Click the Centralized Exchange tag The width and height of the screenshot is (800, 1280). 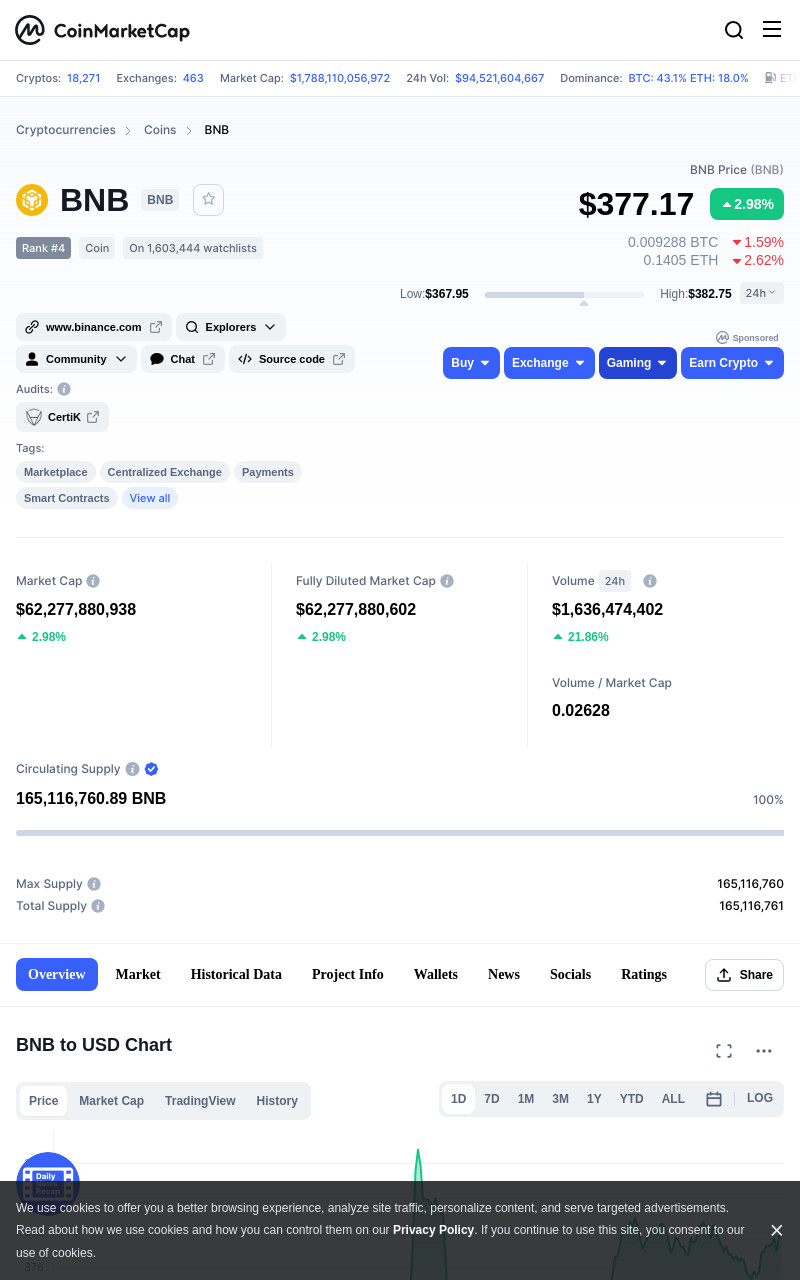point(165,472)
